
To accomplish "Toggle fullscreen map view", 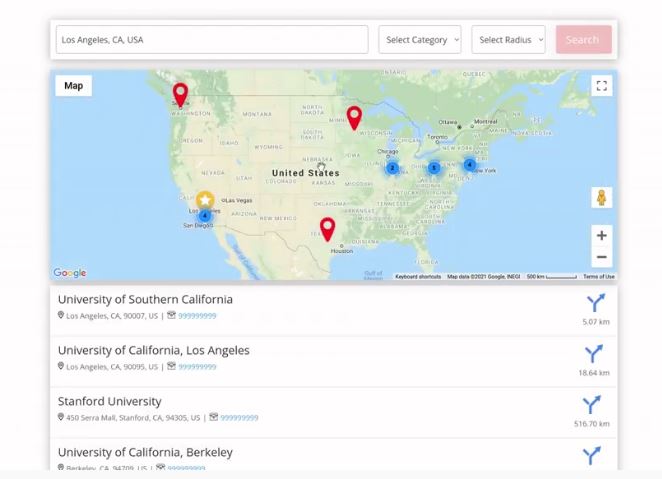I will (x=602, y=86).
